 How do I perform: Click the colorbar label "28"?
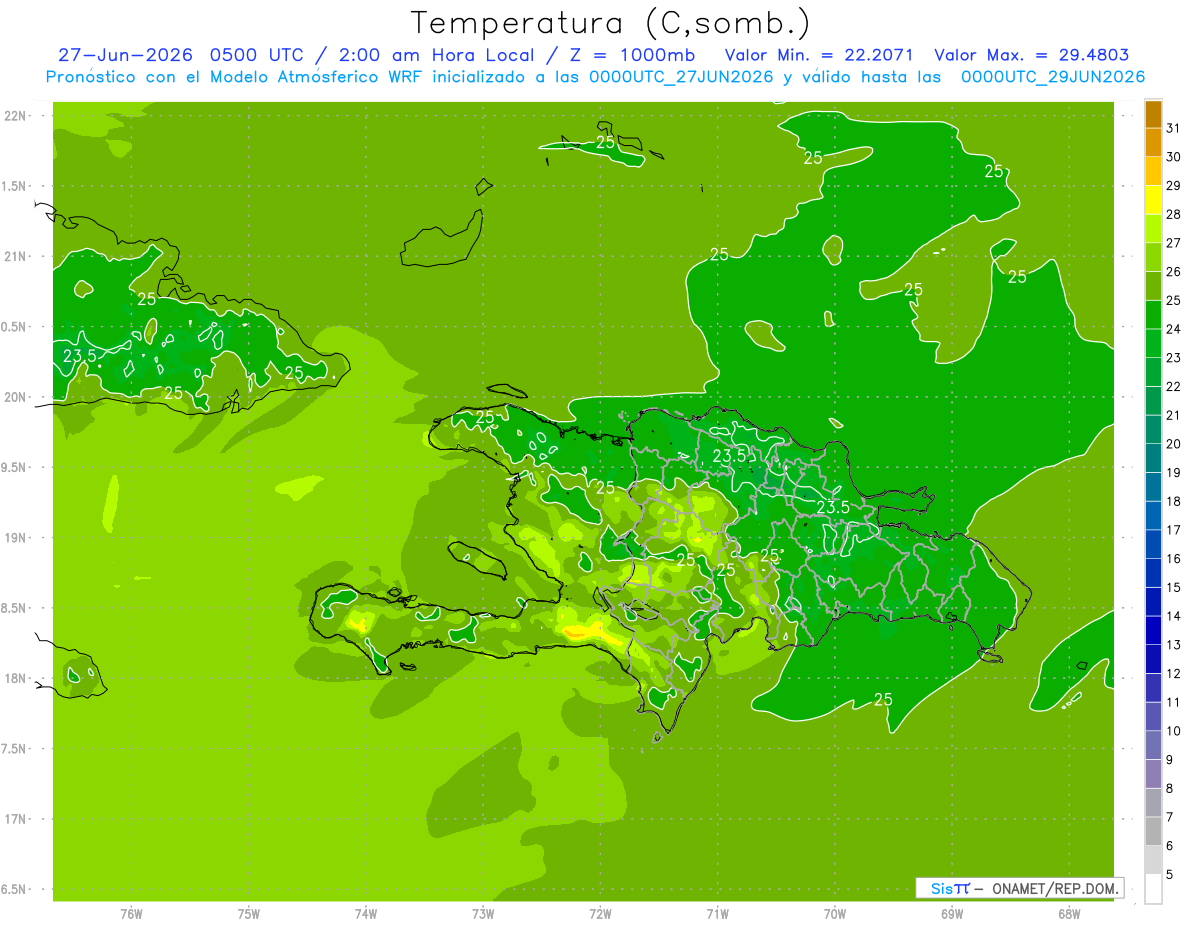pos(1174,214)
